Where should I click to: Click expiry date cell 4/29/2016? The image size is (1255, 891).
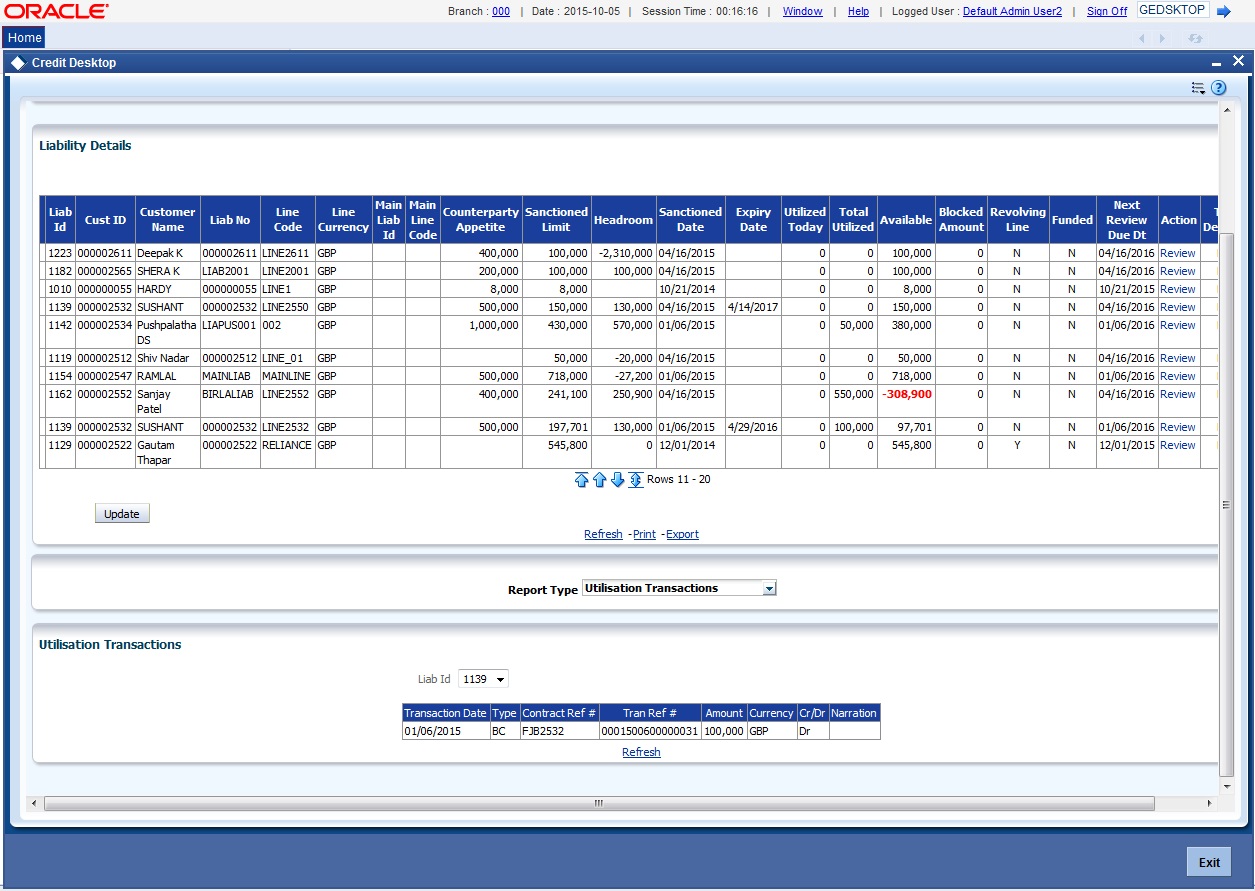coord(753,427)
